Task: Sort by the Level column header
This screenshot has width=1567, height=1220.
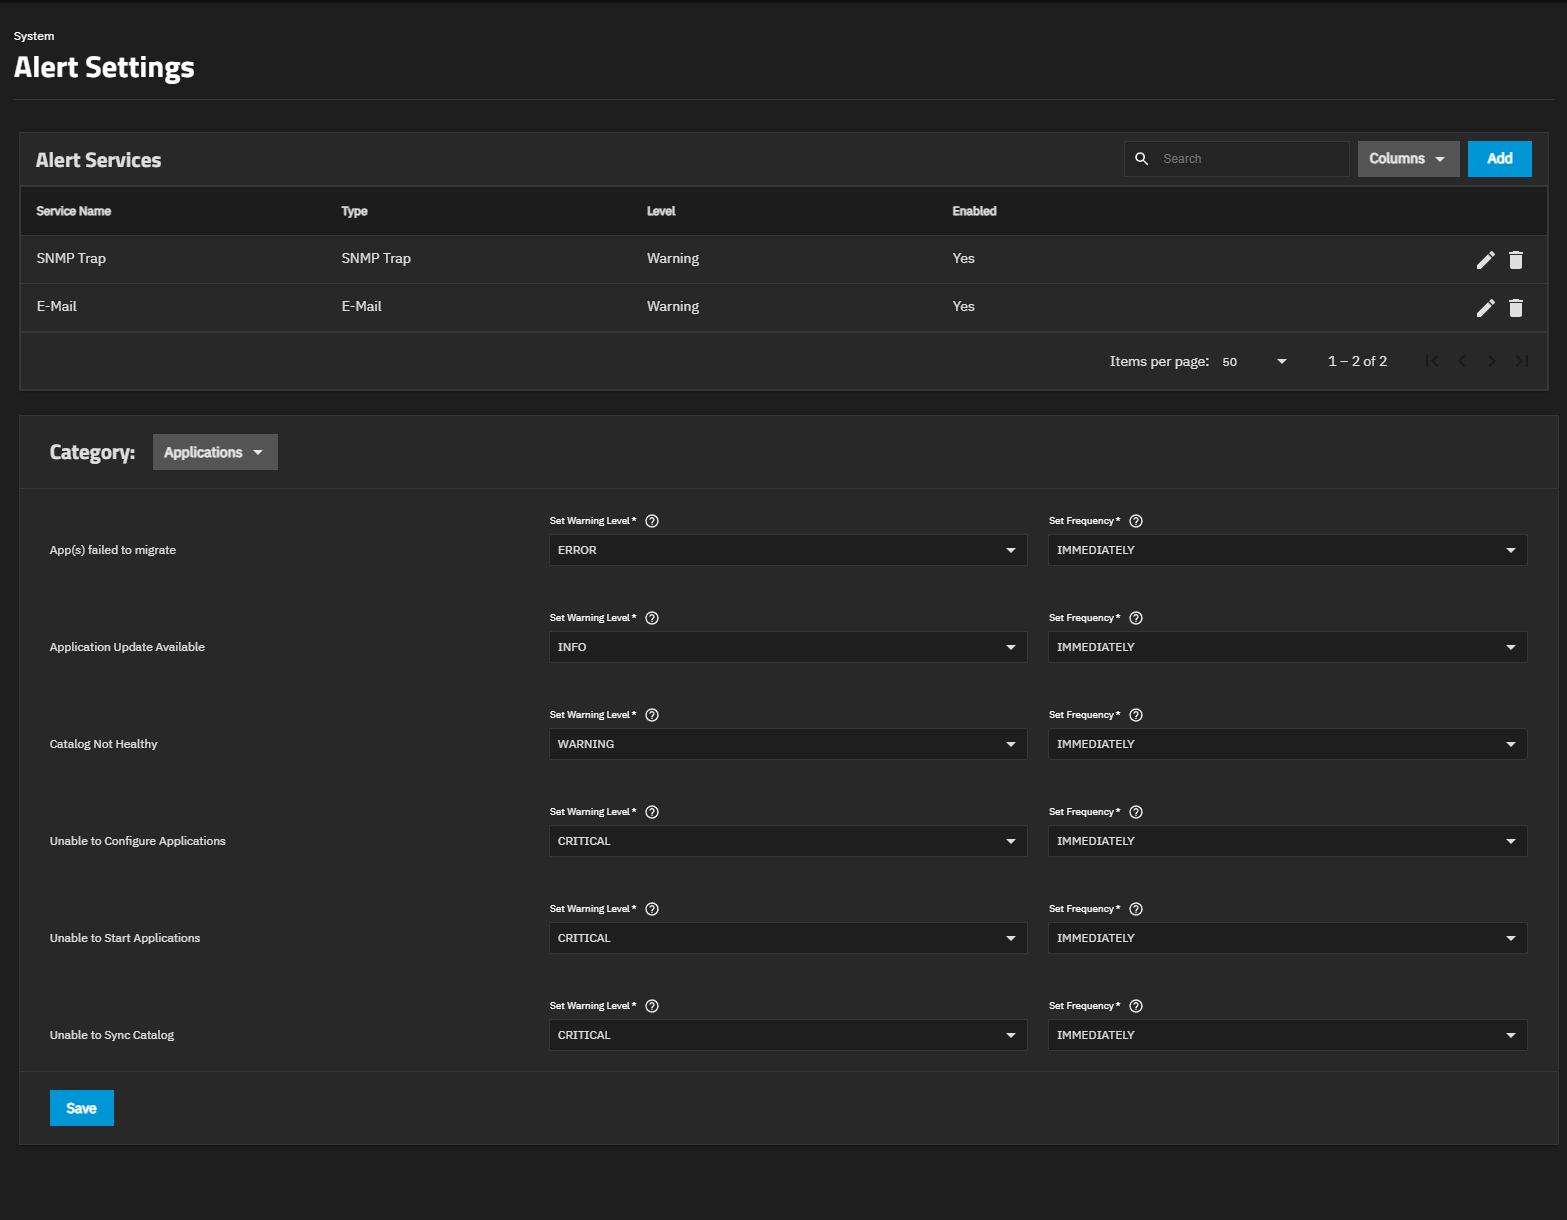Action: point(661,211)
